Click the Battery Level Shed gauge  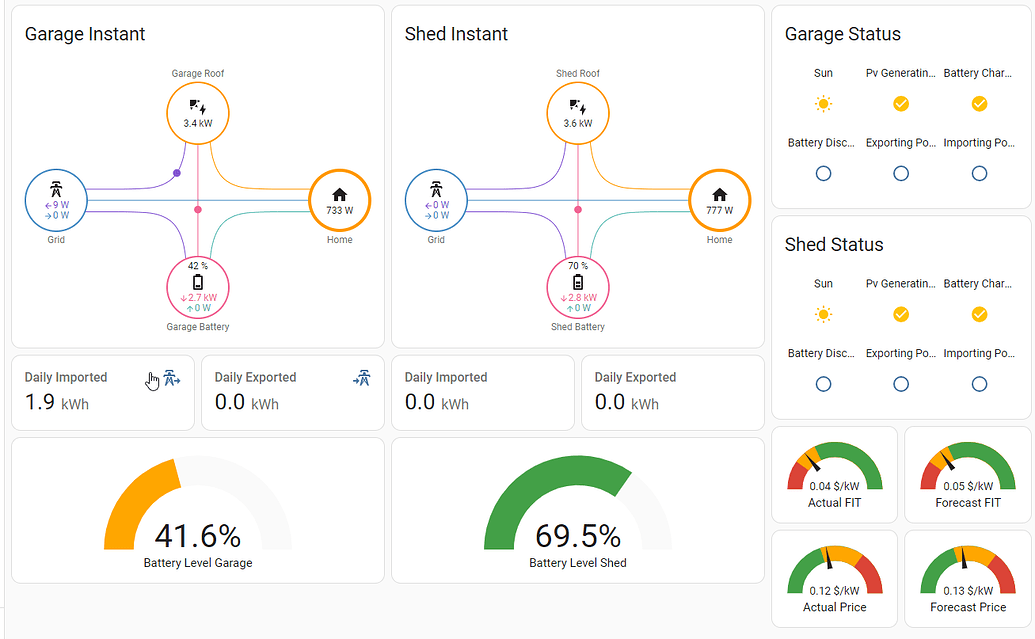(578, 510)
